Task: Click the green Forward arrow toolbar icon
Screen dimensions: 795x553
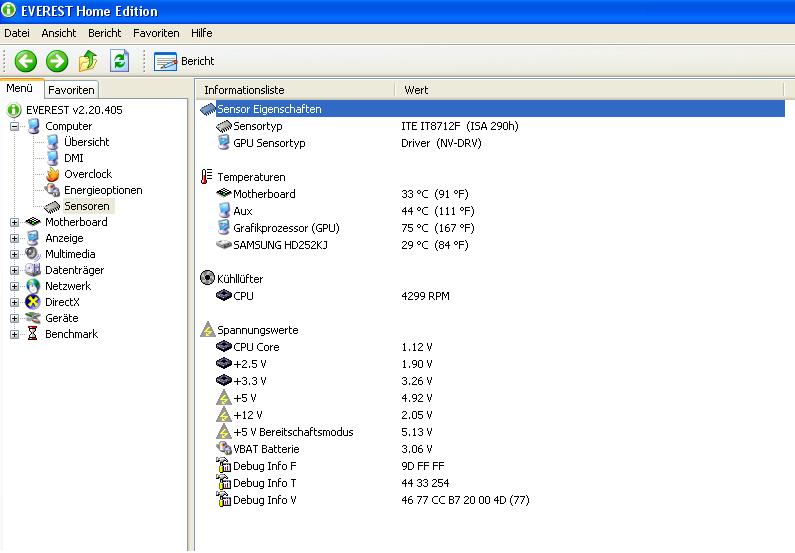Action: pyautogui.click(x=57, y=61)
